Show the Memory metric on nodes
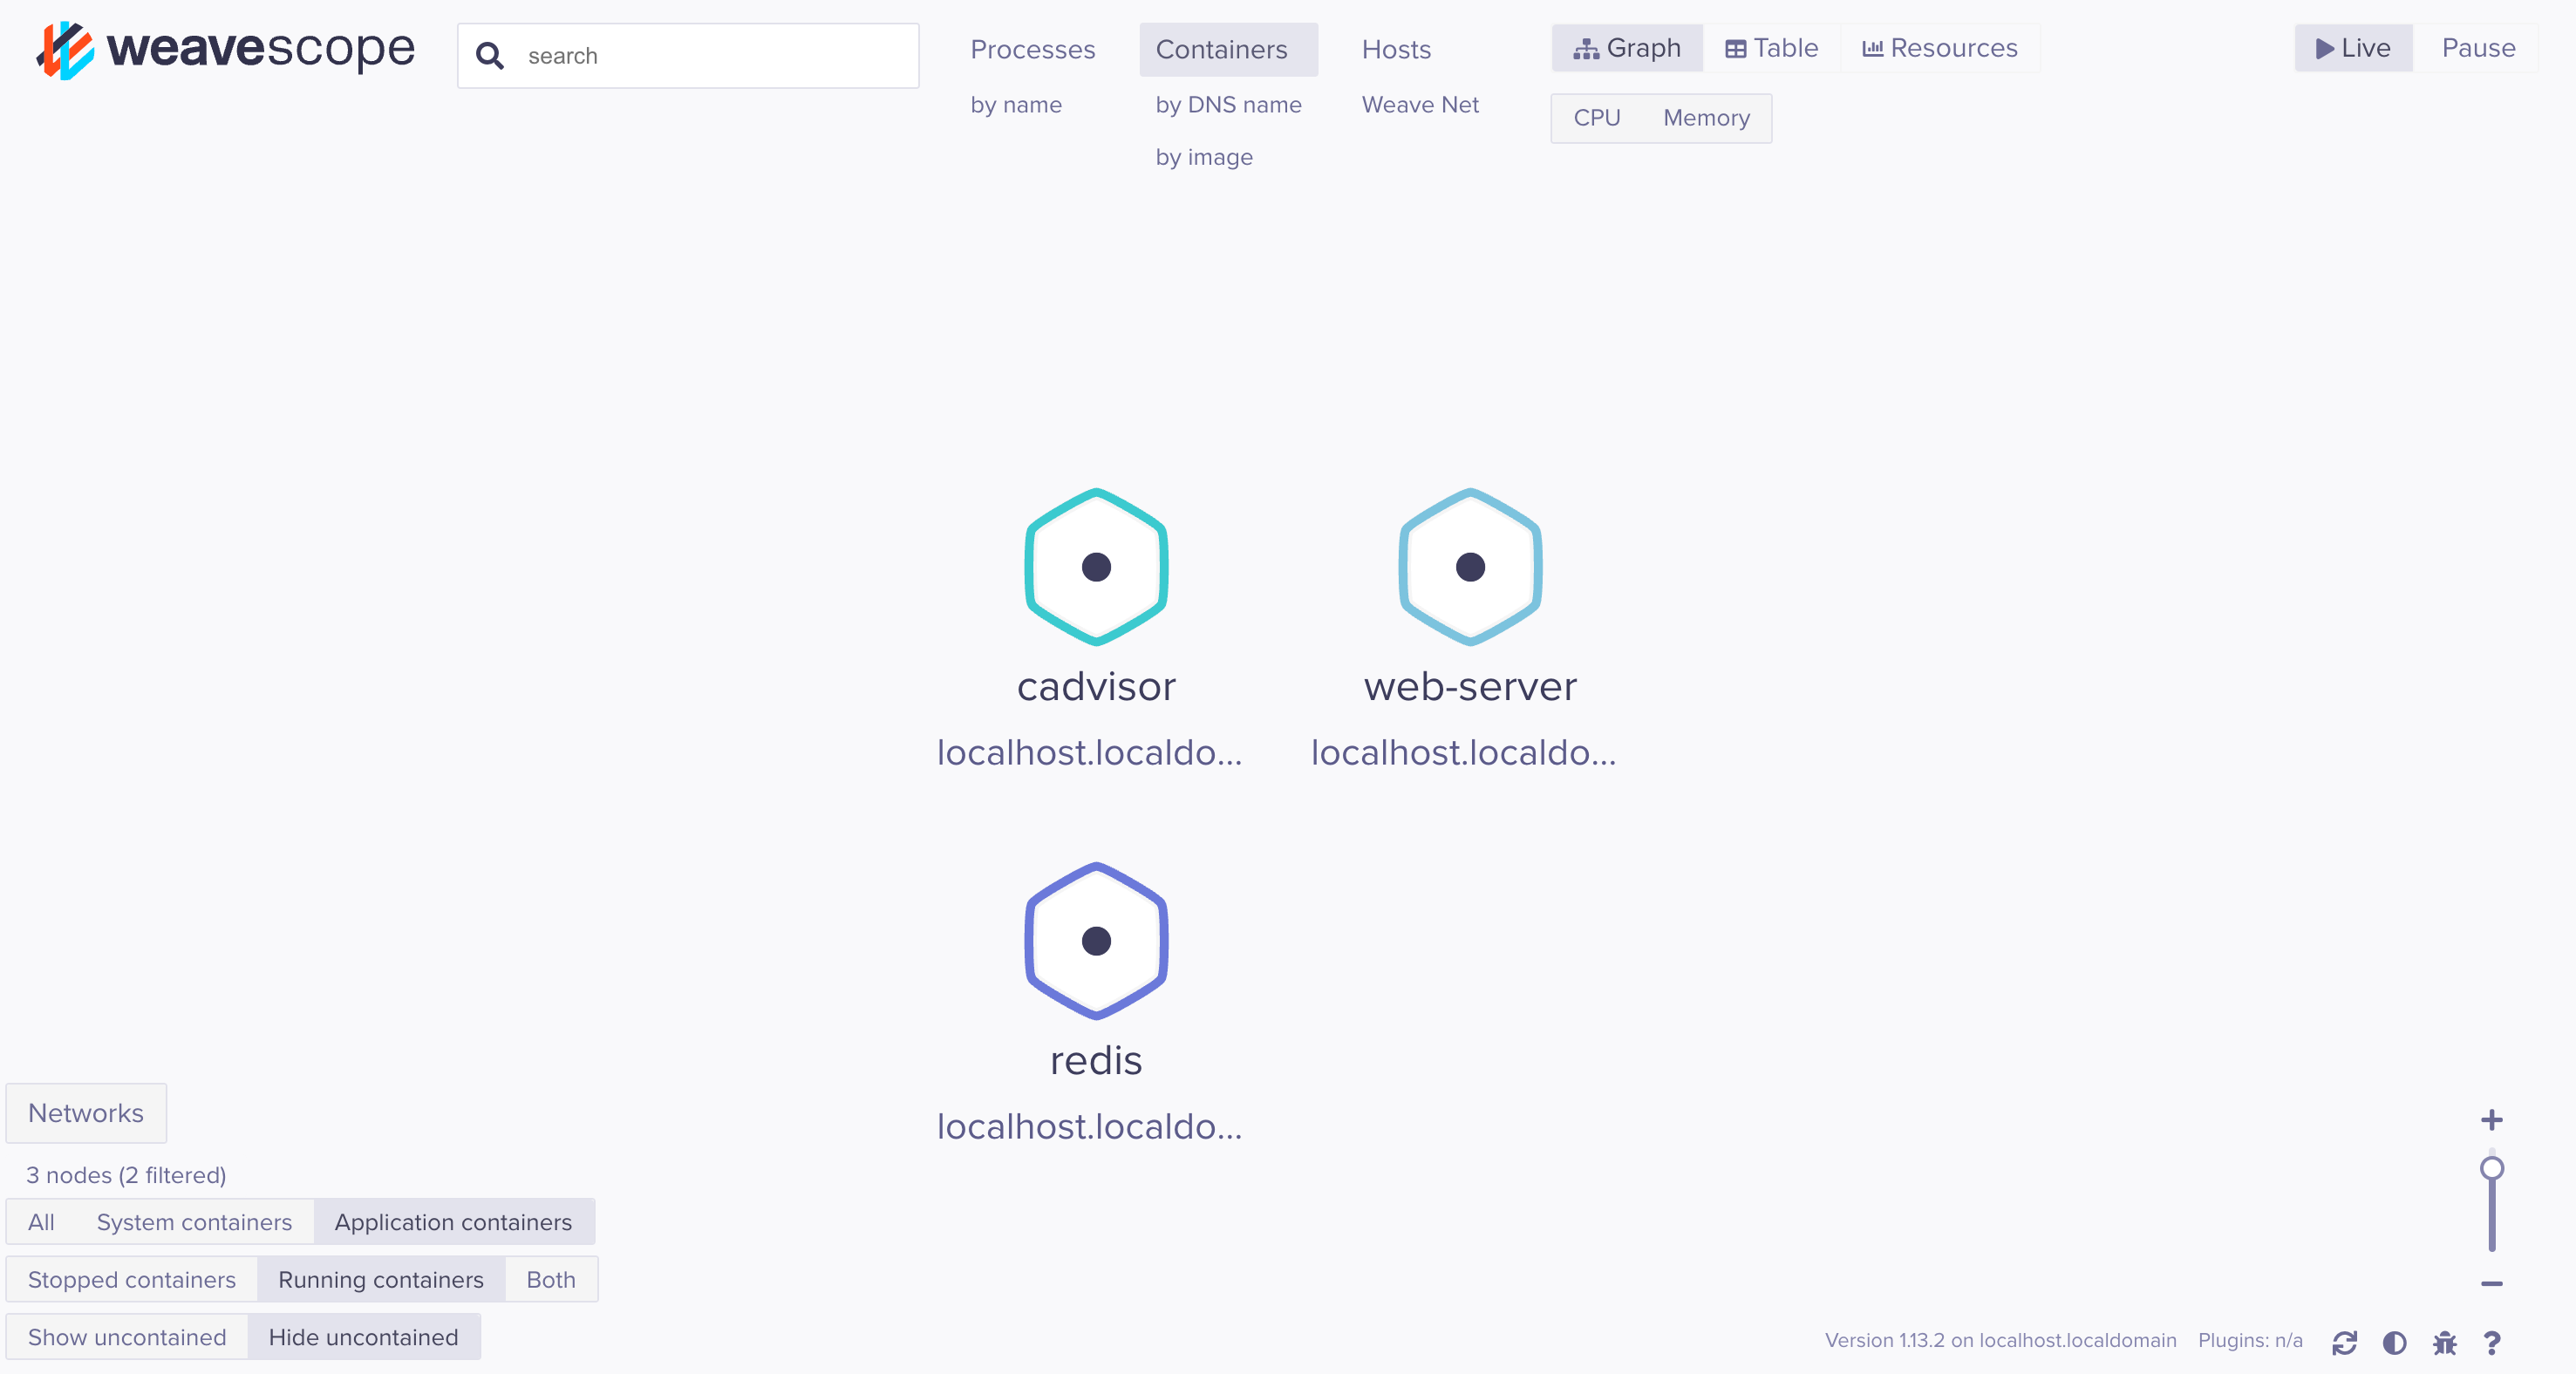The image size is (2576, 1374). point(1706,118)
